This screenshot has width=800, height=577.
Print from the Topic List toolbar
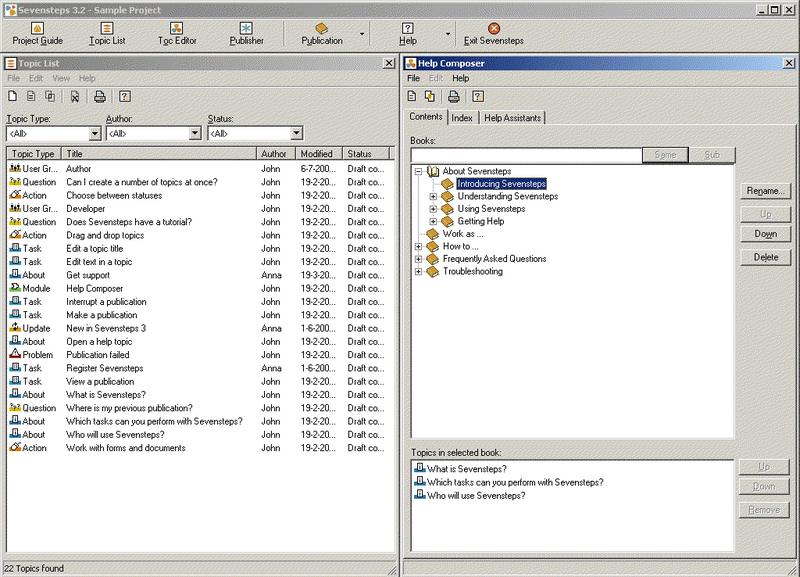[x=100, y=96]
